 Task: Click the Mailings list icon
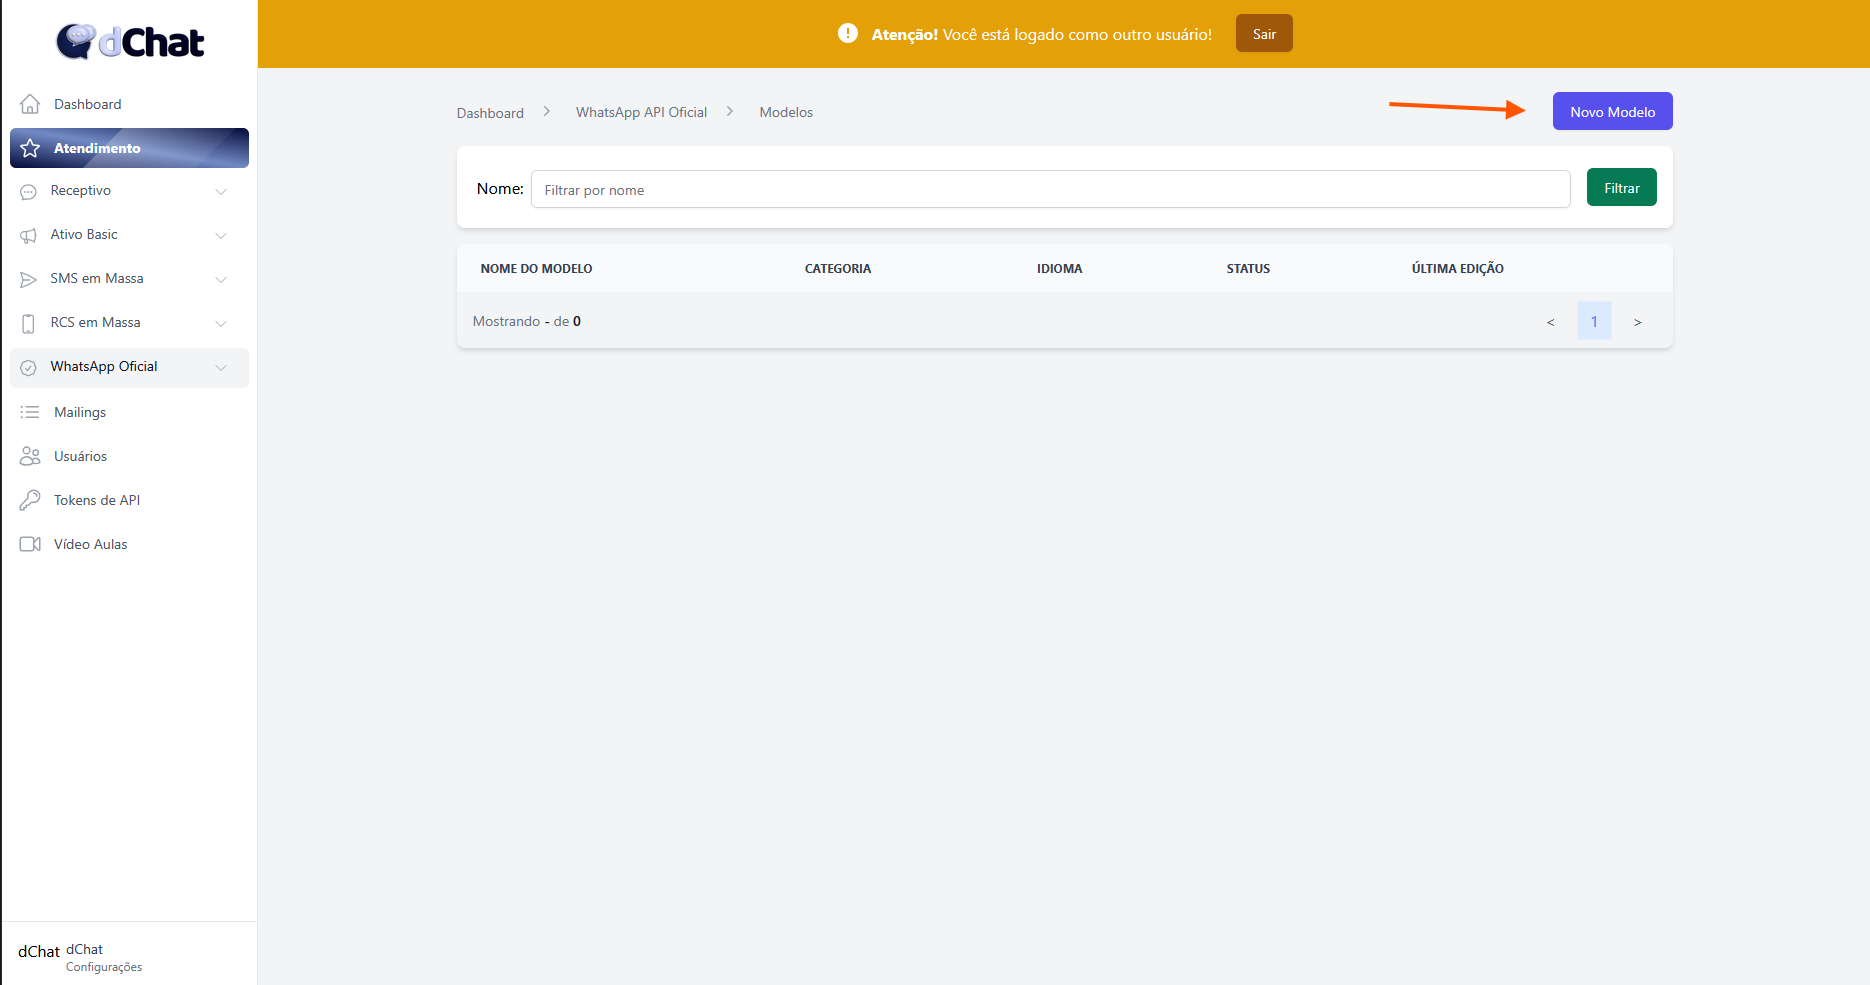coord(30,412)
